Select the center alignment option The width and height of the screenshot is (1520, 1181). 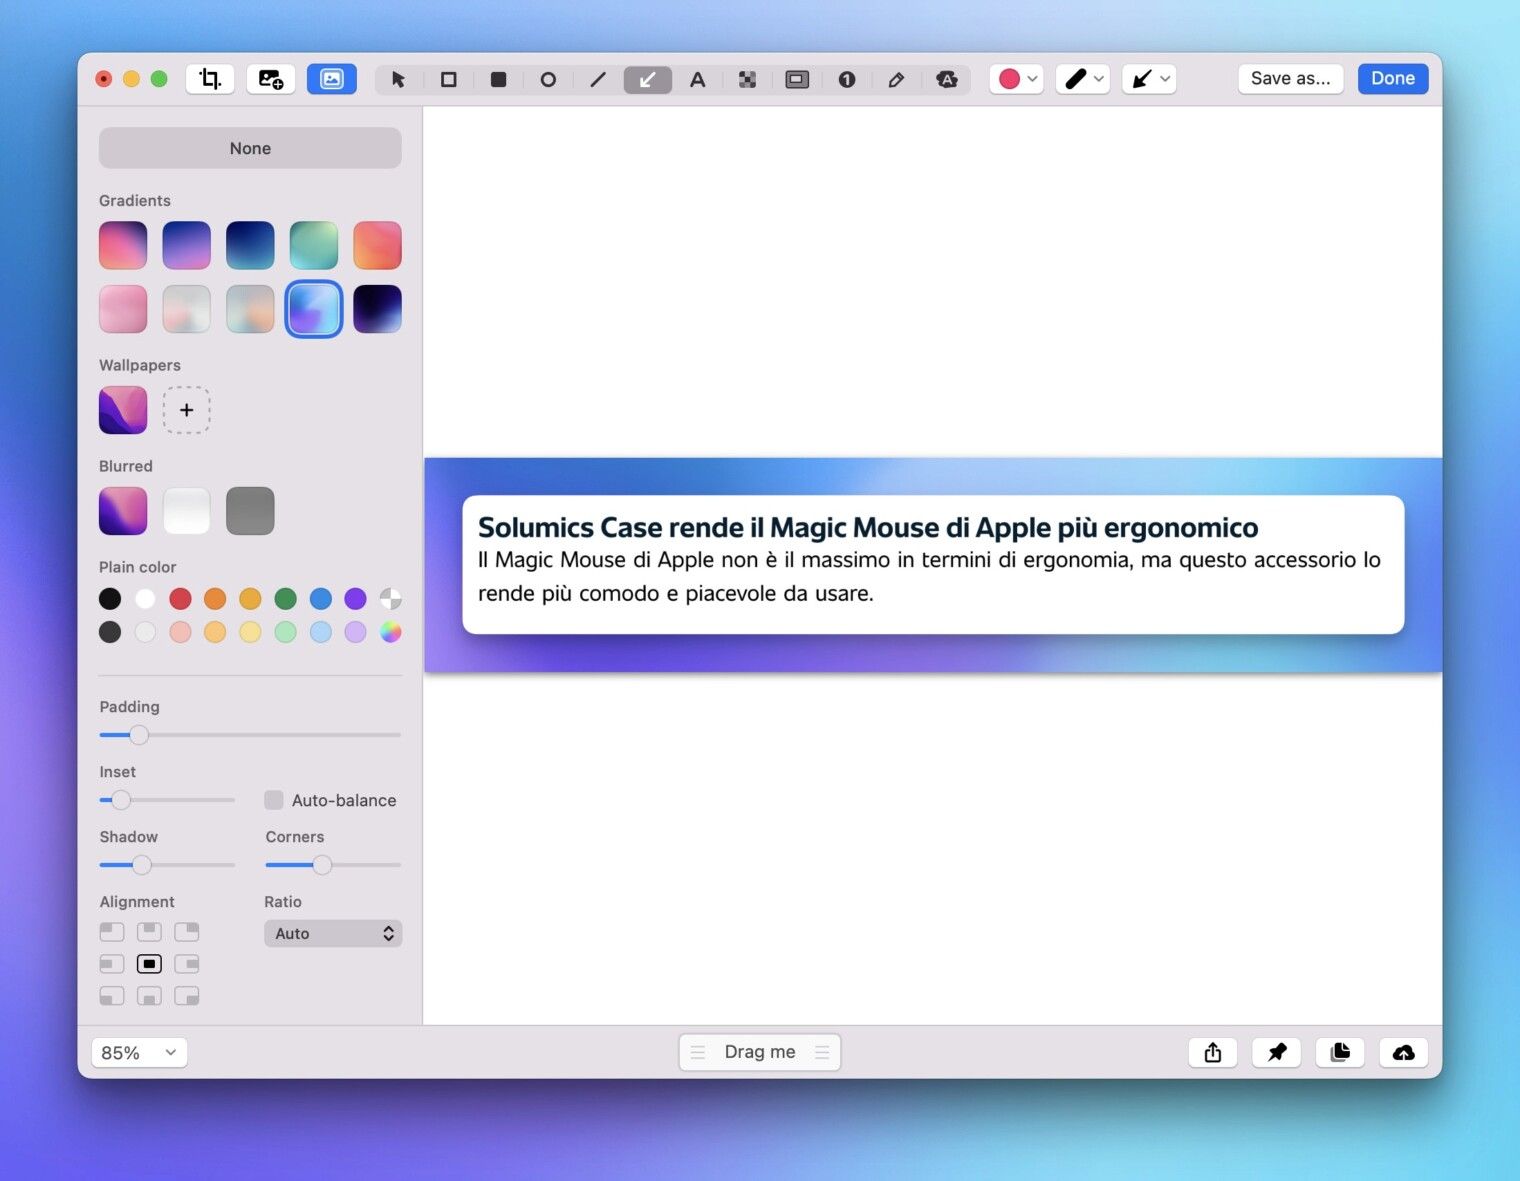coord(149,964)
